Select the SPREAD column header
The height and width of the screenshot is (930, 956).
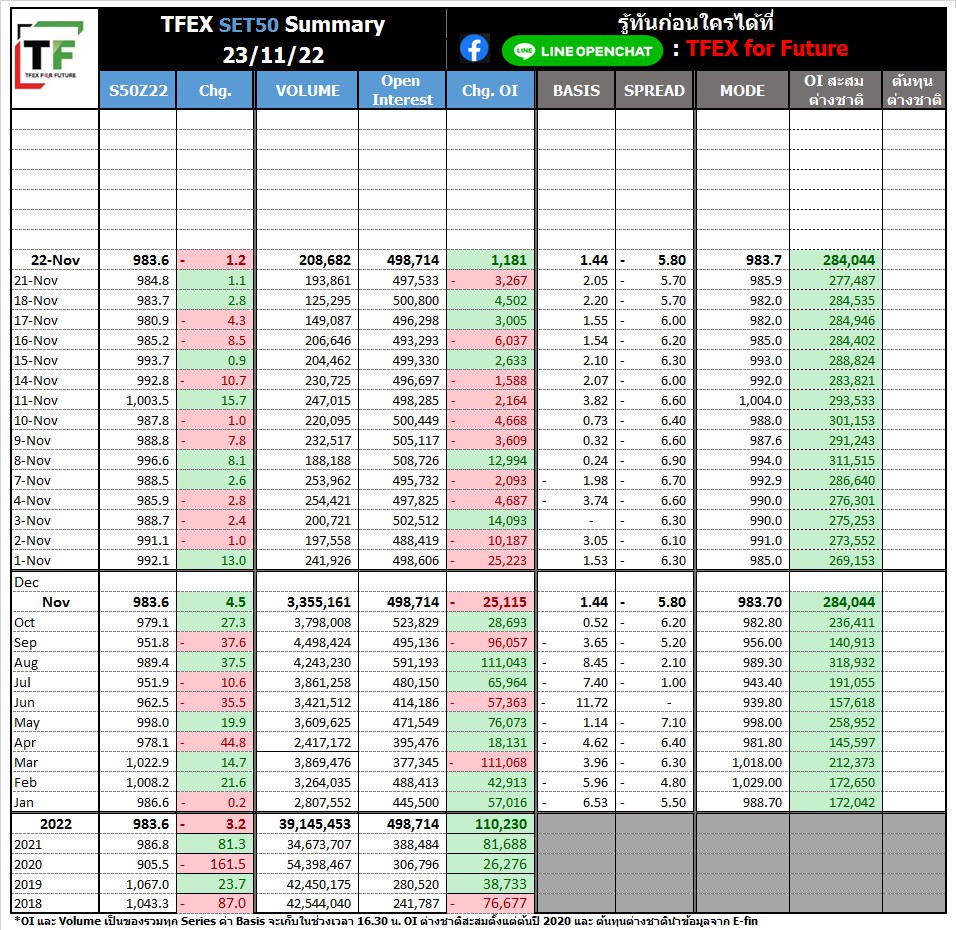654,90
